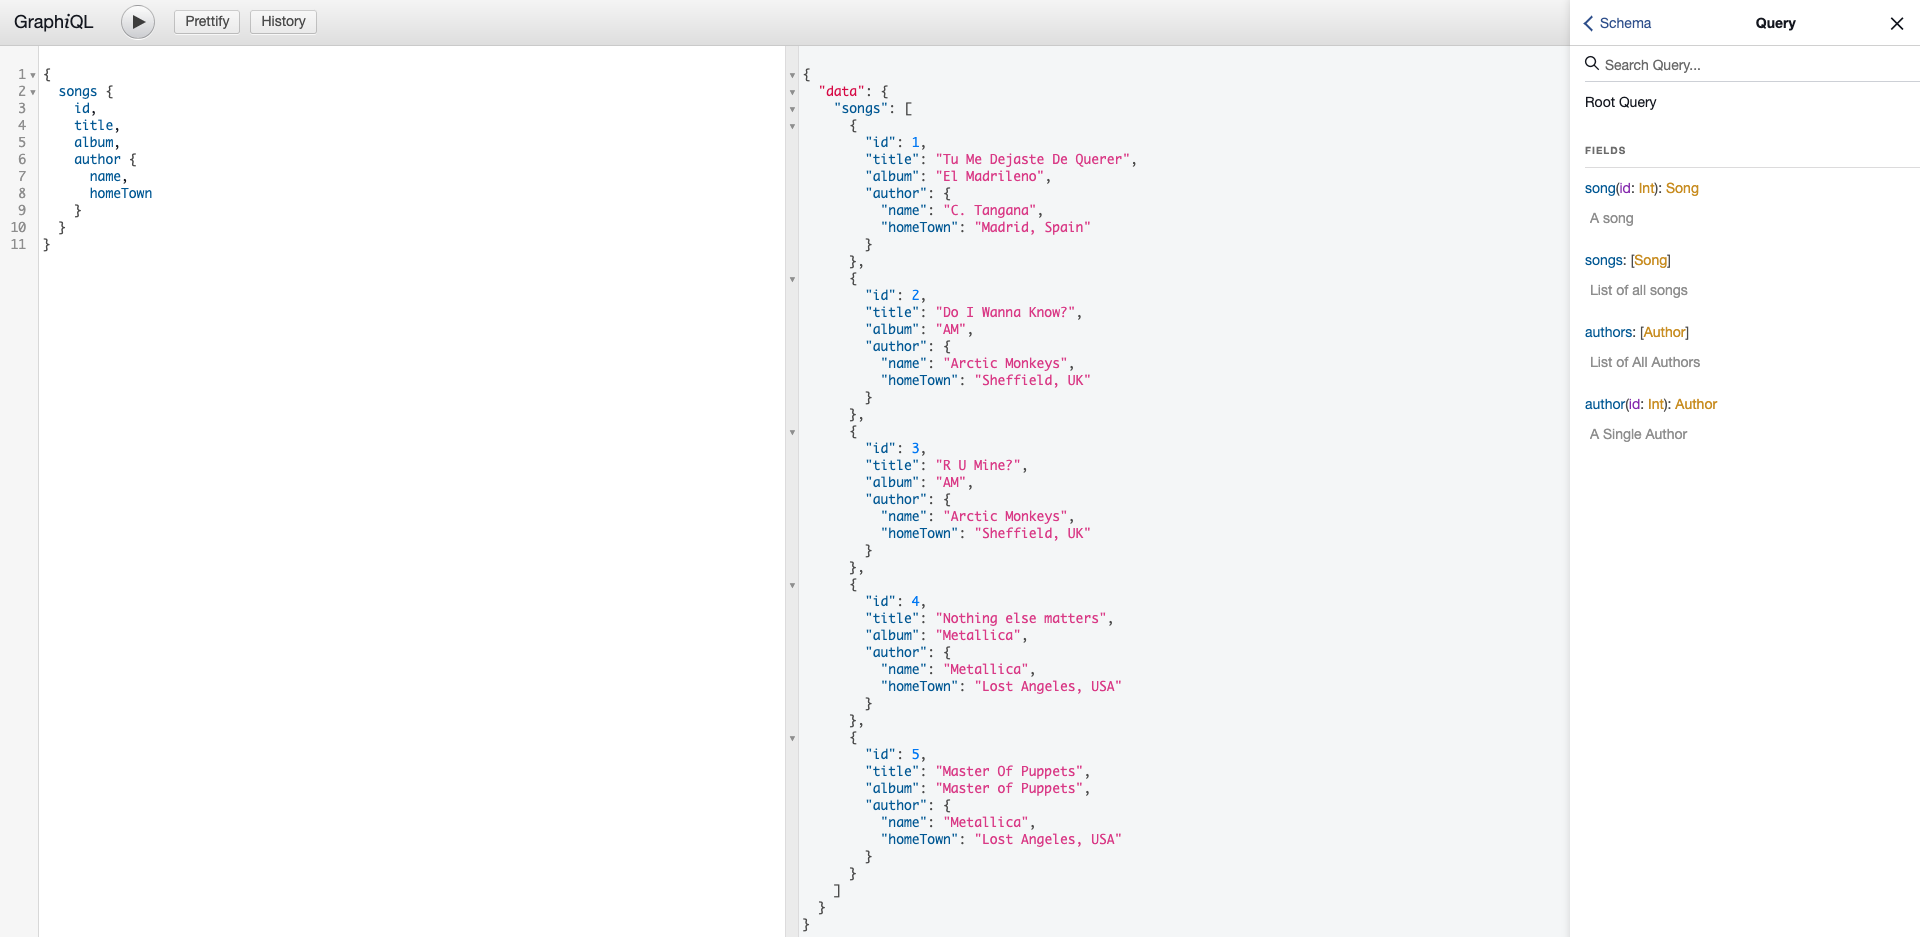Collapse the data object in the results pane

point(793,91)
